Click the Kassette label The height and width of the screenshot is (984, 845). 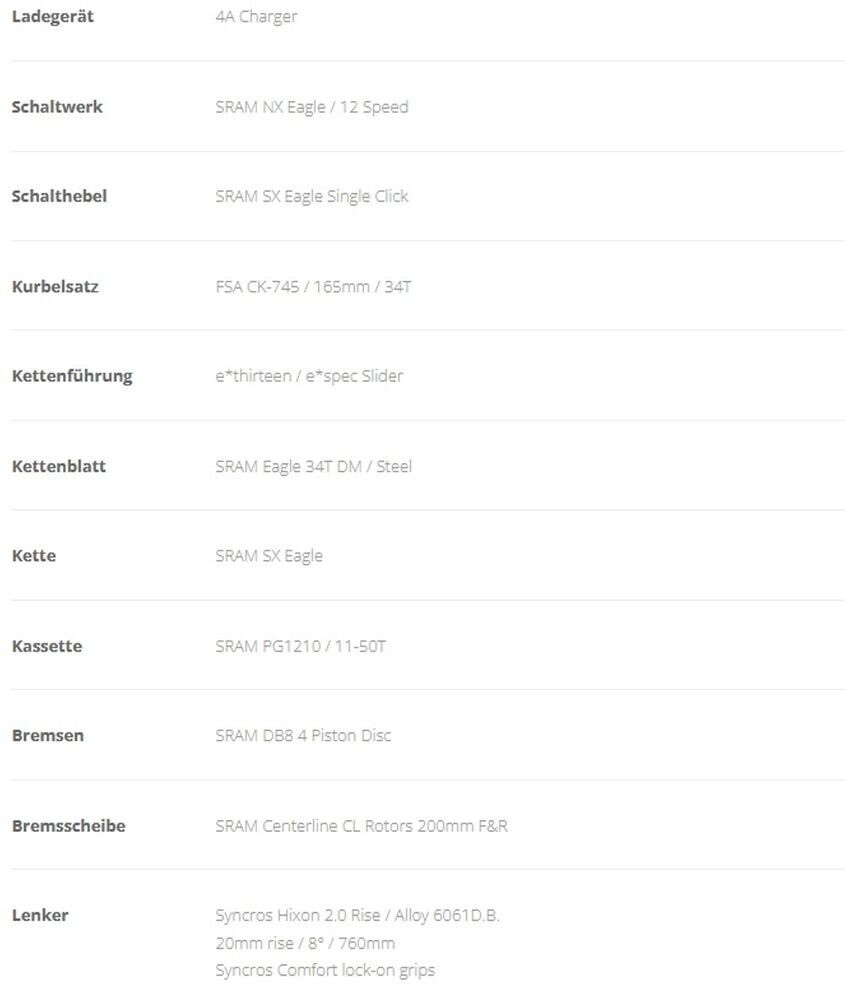click(x=47, y=646)
